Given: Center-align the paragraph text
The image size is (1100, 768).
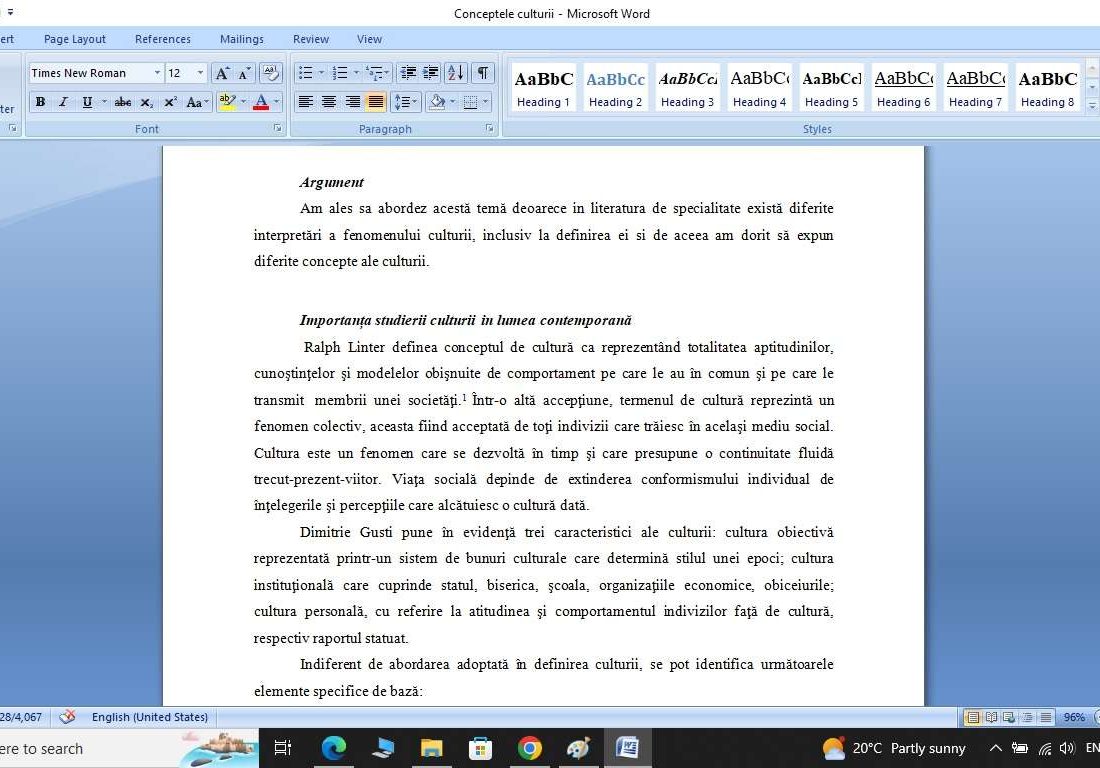Looking at the screenshot, I should [x=329, y=102].
